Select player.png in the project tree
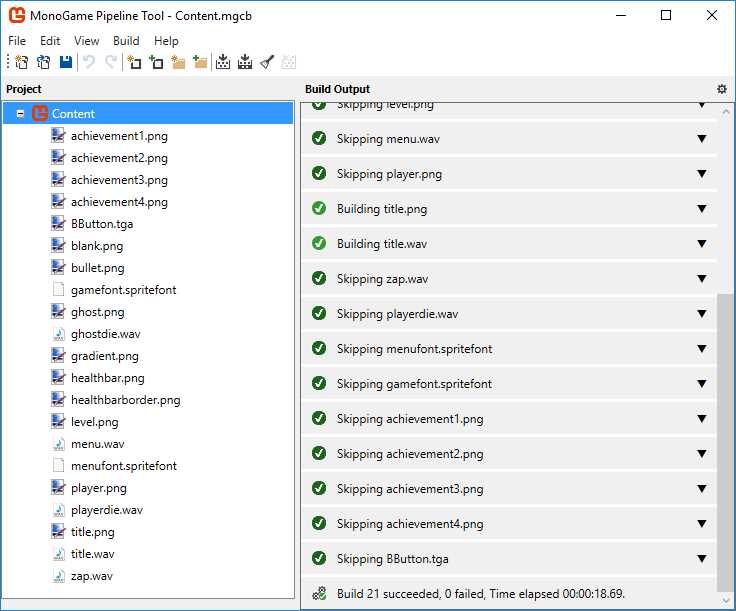The width and height of the screenshot is (736, 611). tap(99, 488)
